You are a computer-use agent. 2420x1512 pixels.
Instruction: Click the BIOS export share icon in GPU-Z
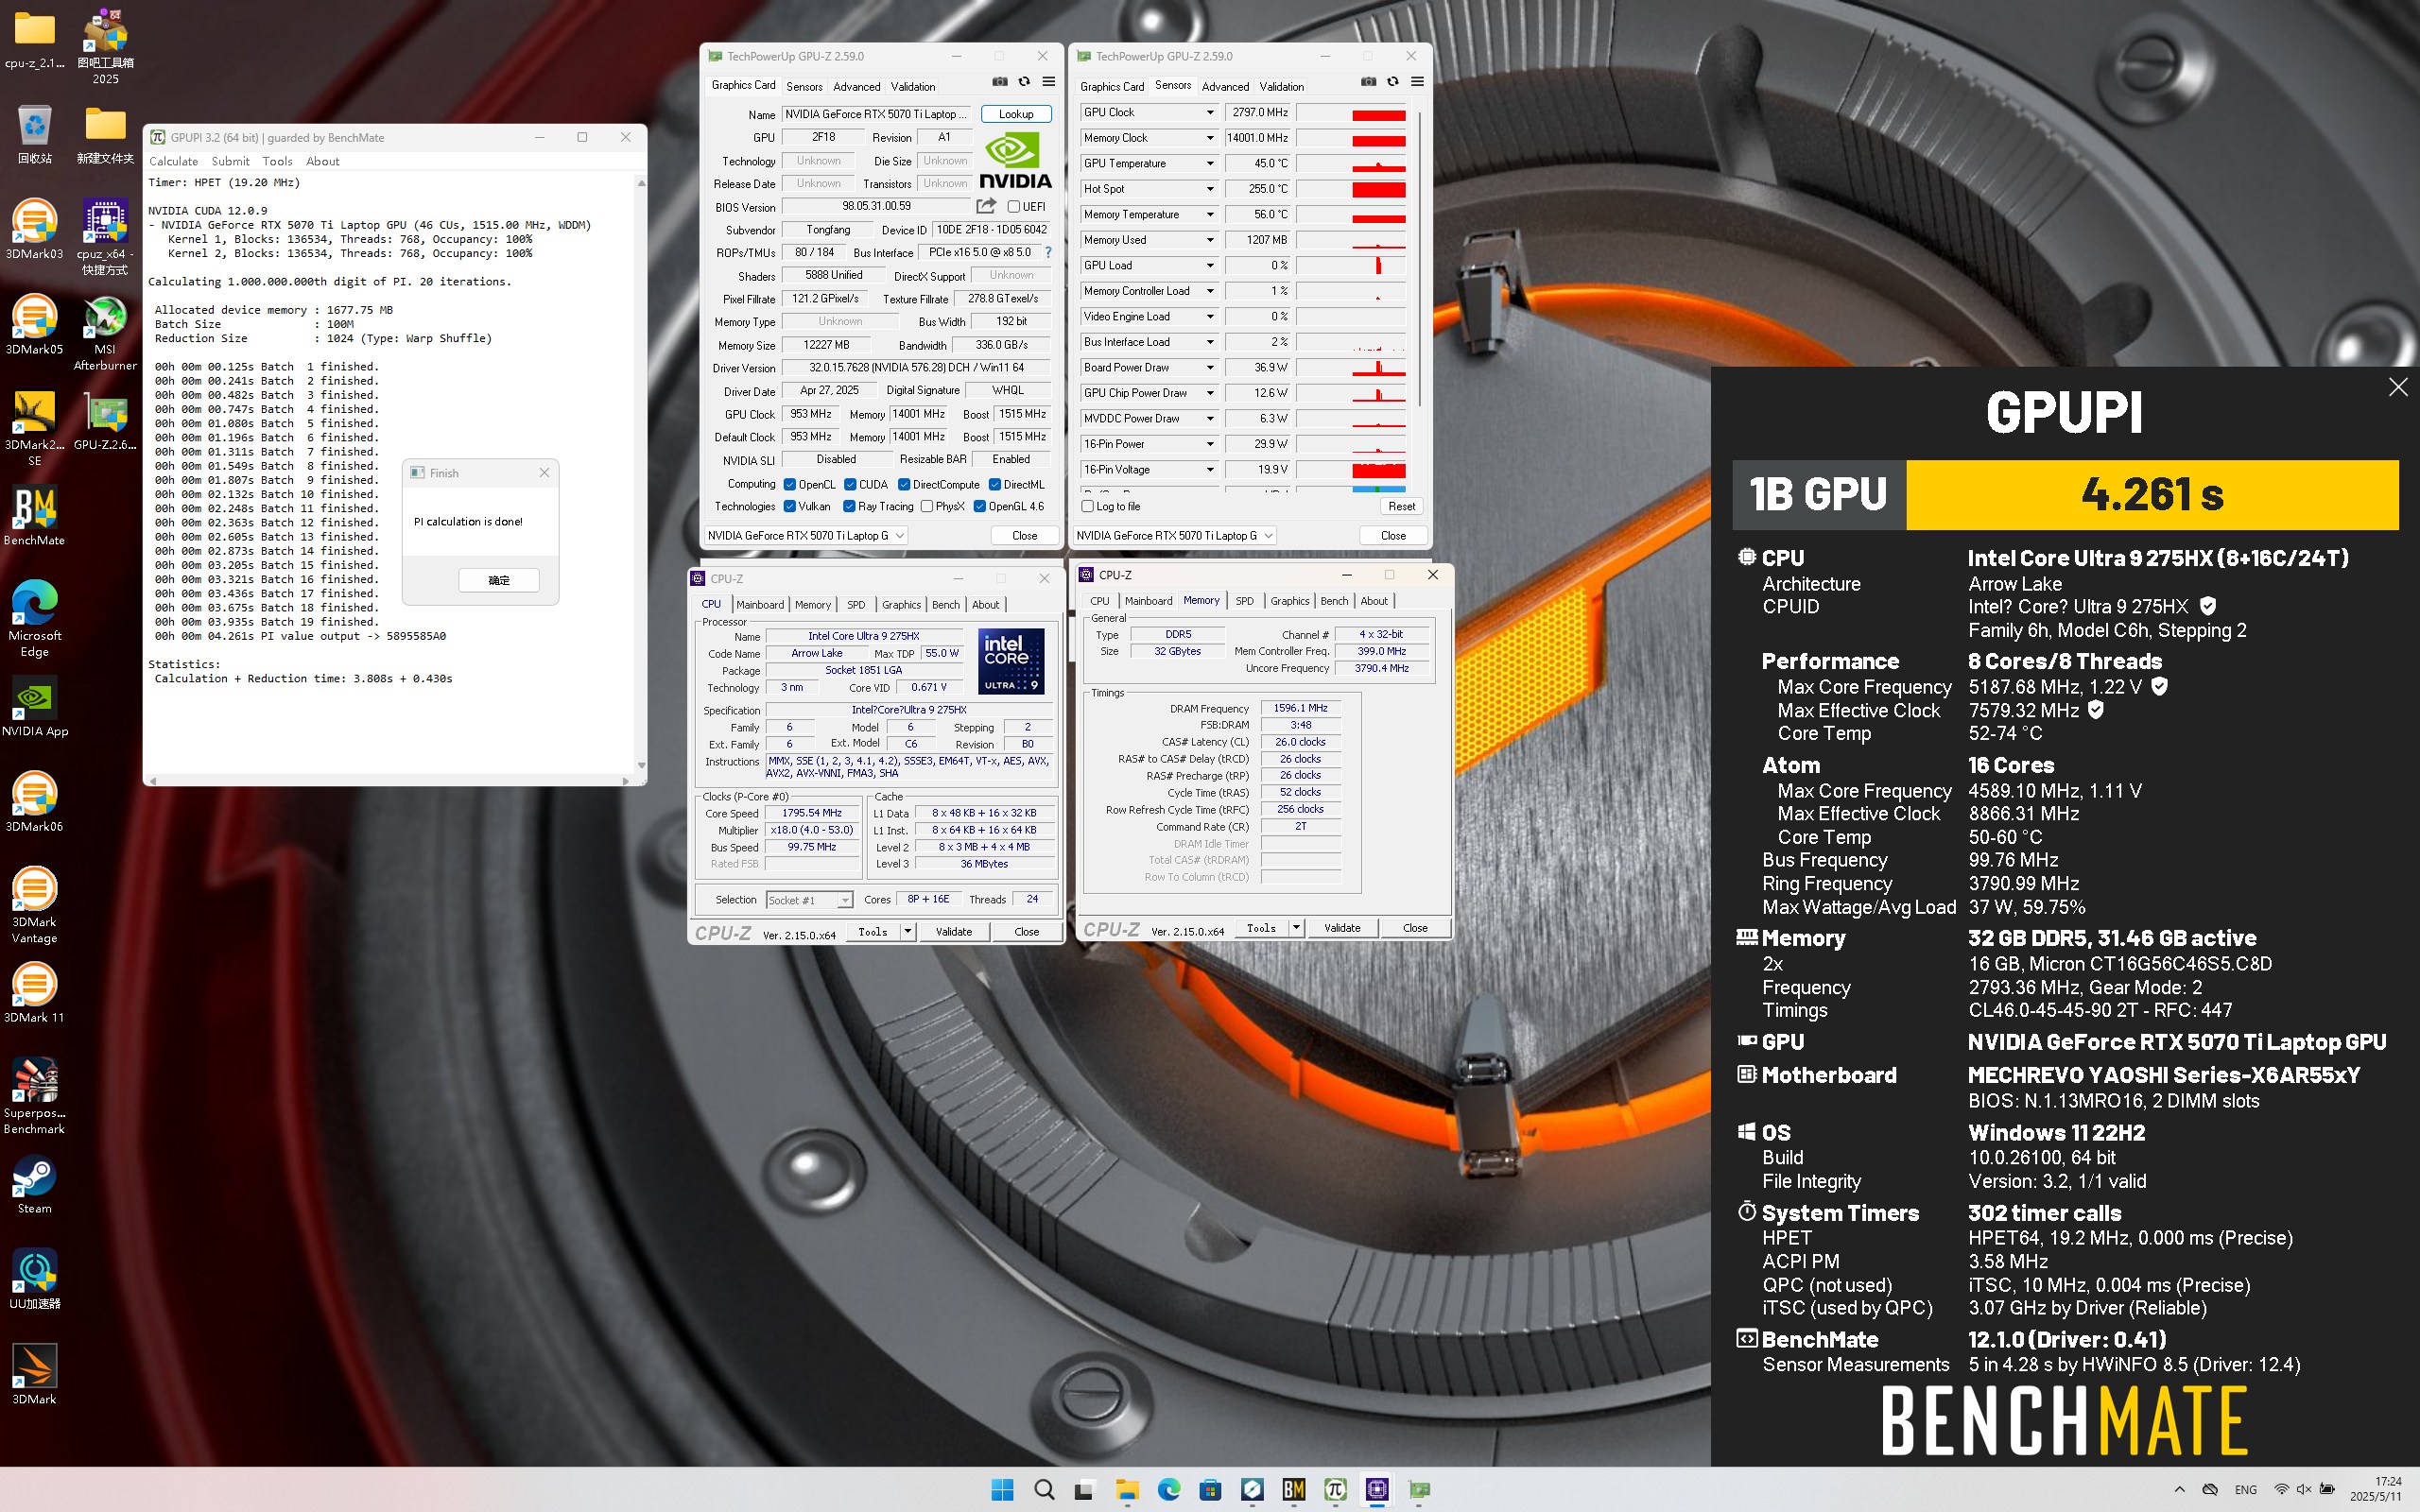point(986,206)
